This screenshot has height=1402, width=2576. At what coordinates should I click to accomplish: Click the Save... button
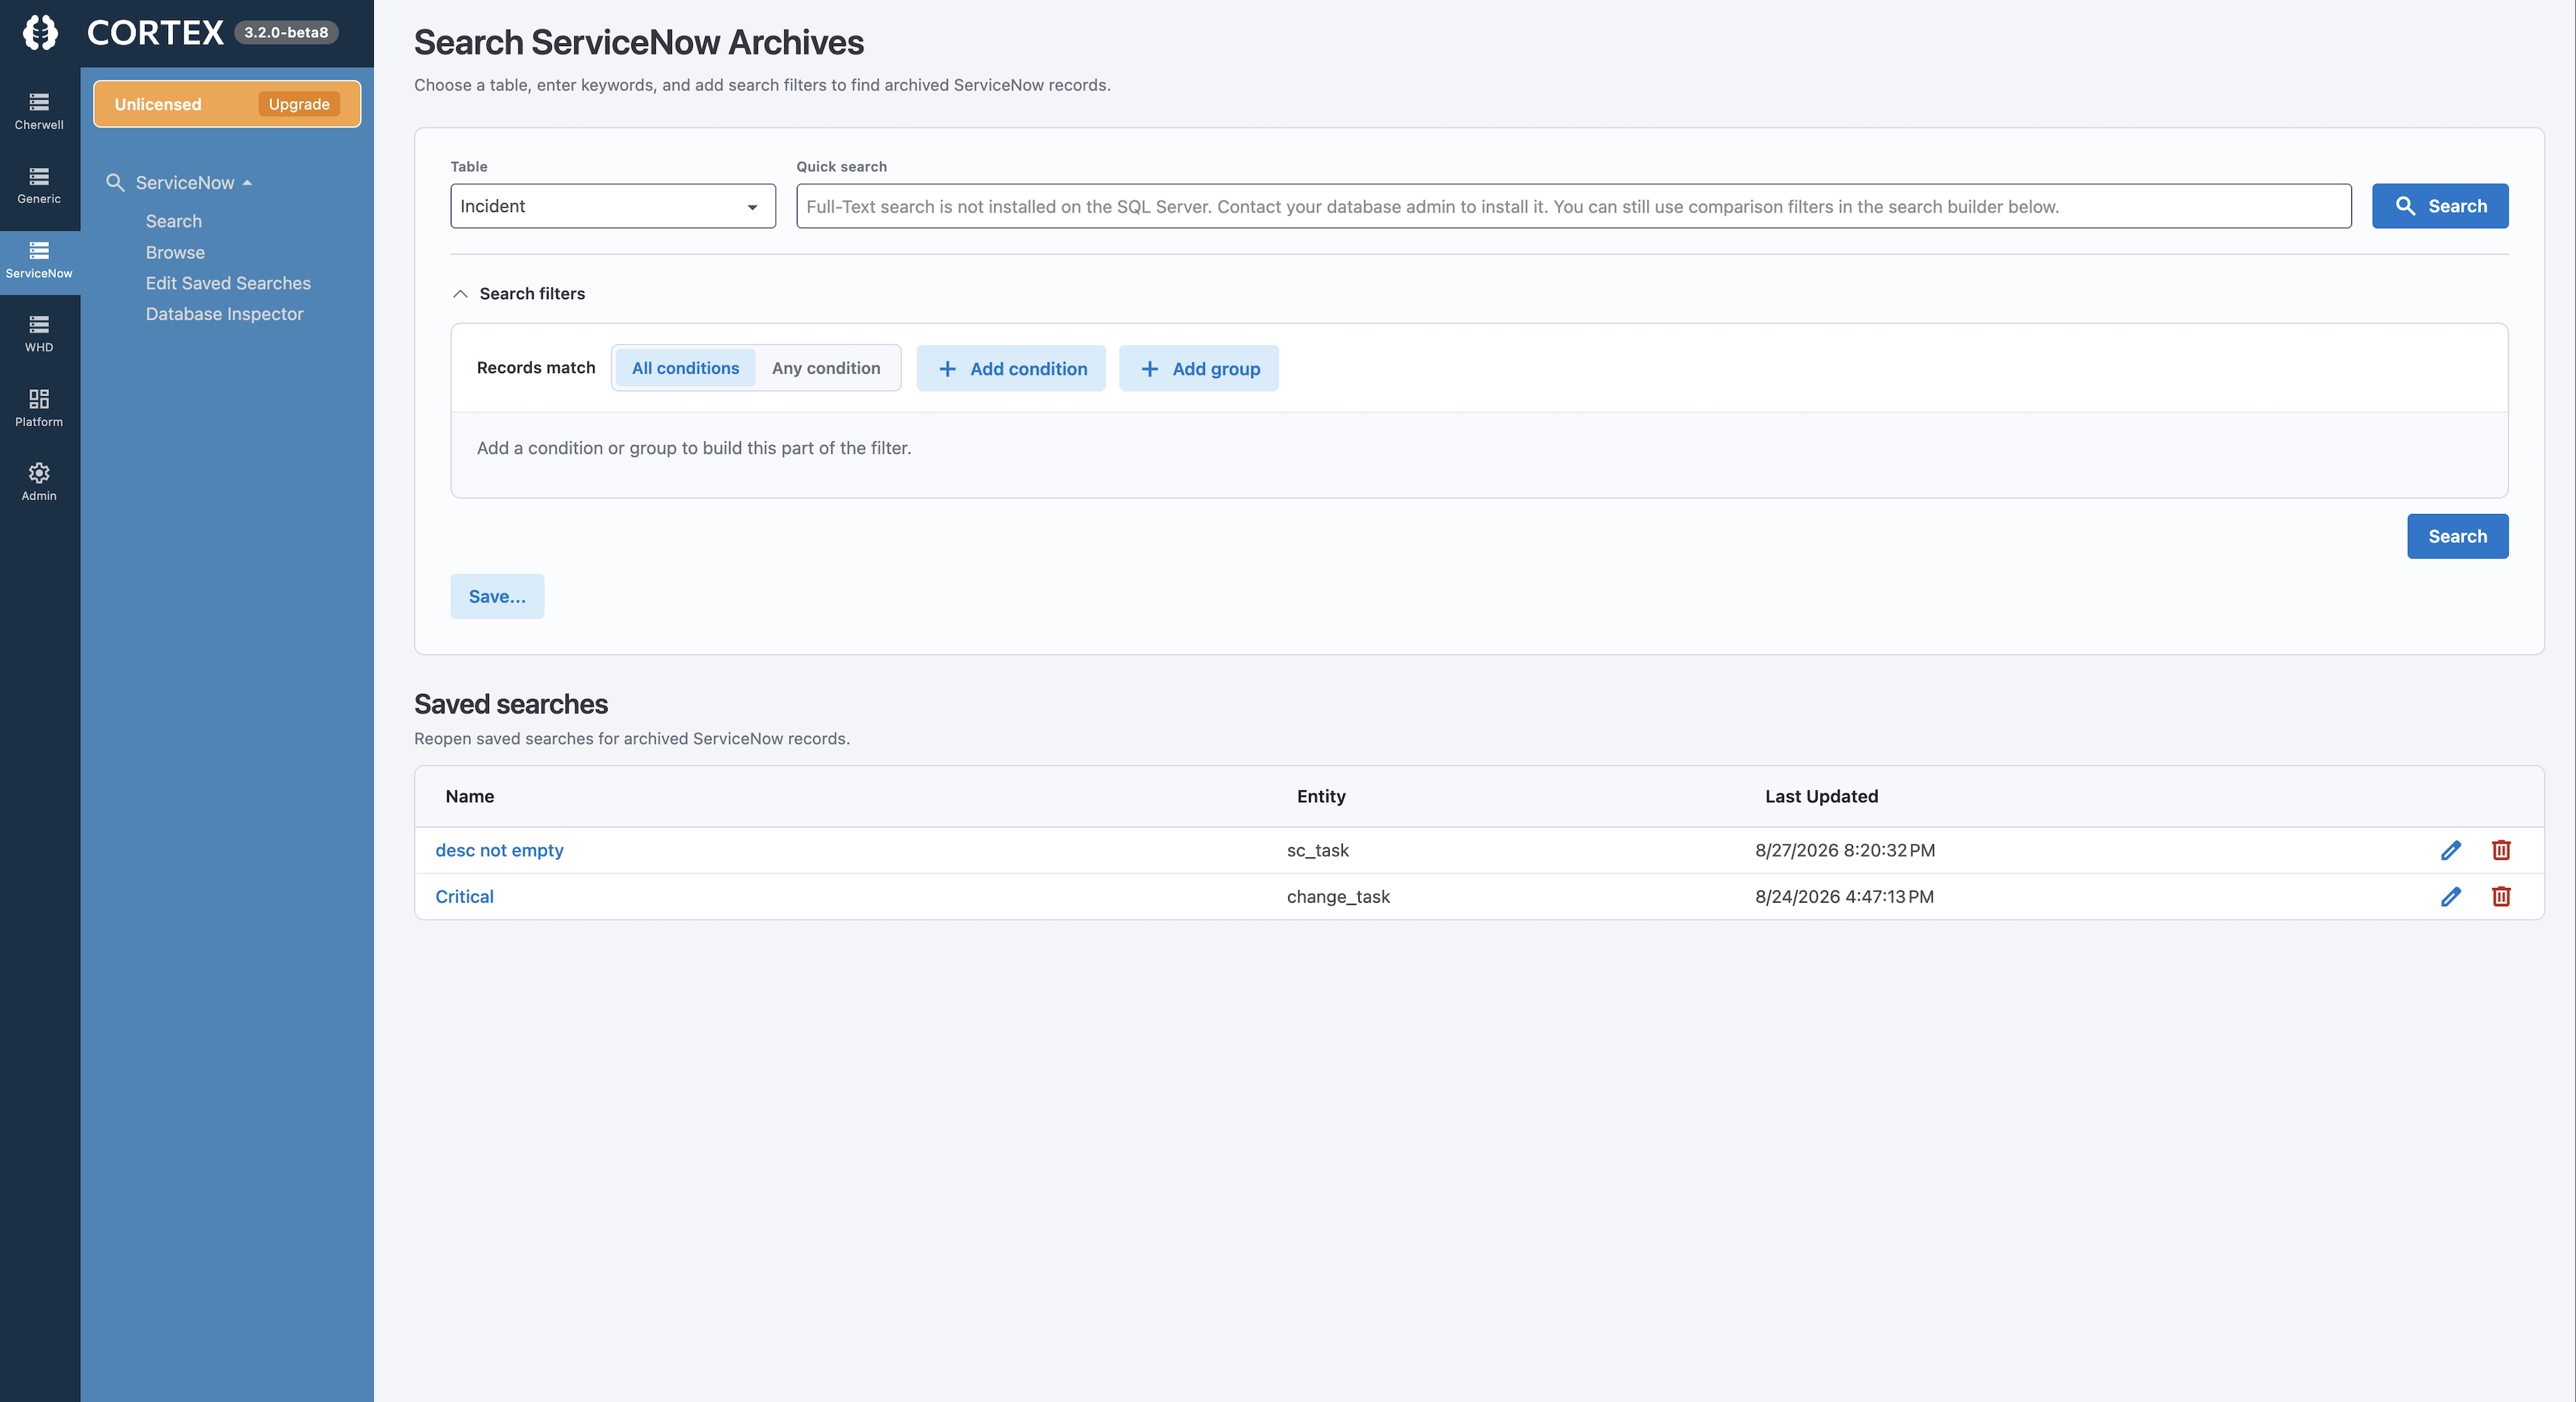tap(497, 597)
